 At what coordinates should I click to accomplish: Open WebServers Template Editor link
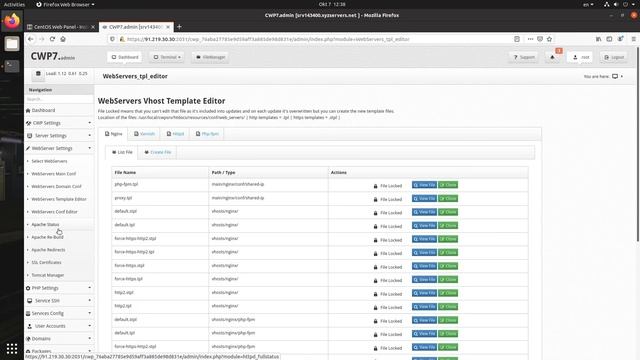tap(59, 199)
